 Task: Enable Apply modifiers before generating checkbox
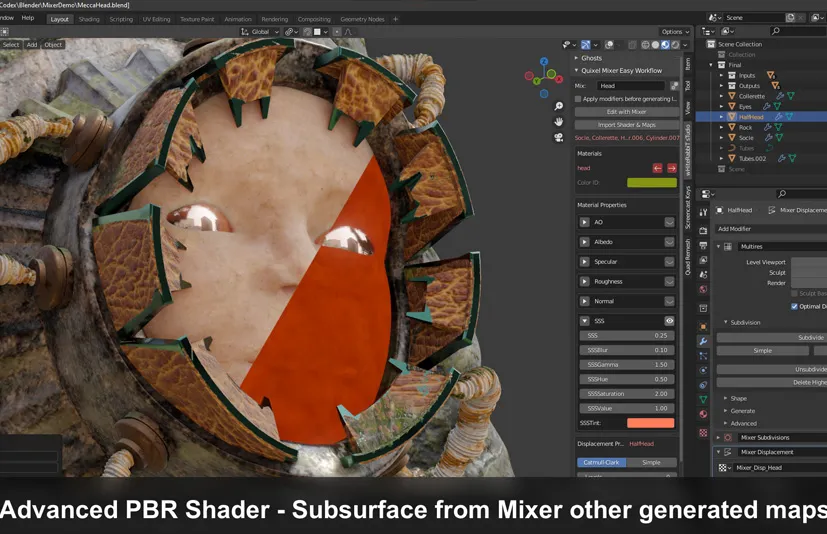pyautogui.click(x=578, y=99)
